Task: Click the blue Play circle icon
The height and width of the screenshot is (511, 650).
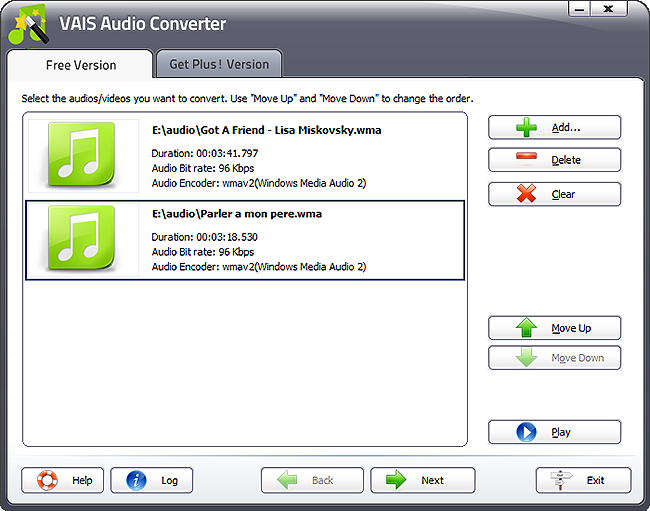Action: click(526, 432)
